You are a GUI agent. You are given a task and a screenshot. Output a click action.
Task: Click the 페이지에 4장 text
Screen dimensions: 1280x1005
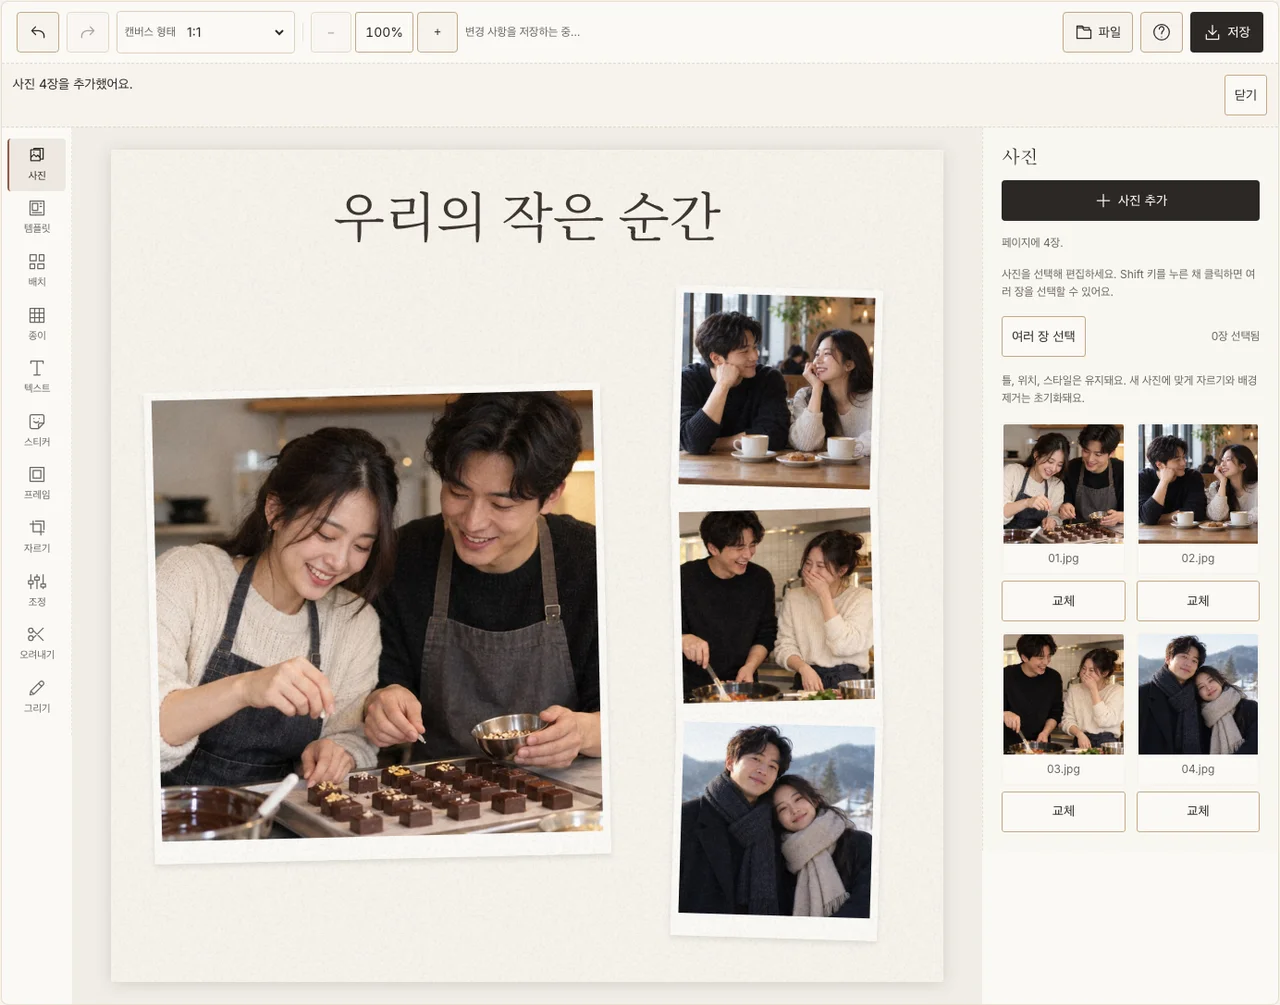coord(1032,242)
